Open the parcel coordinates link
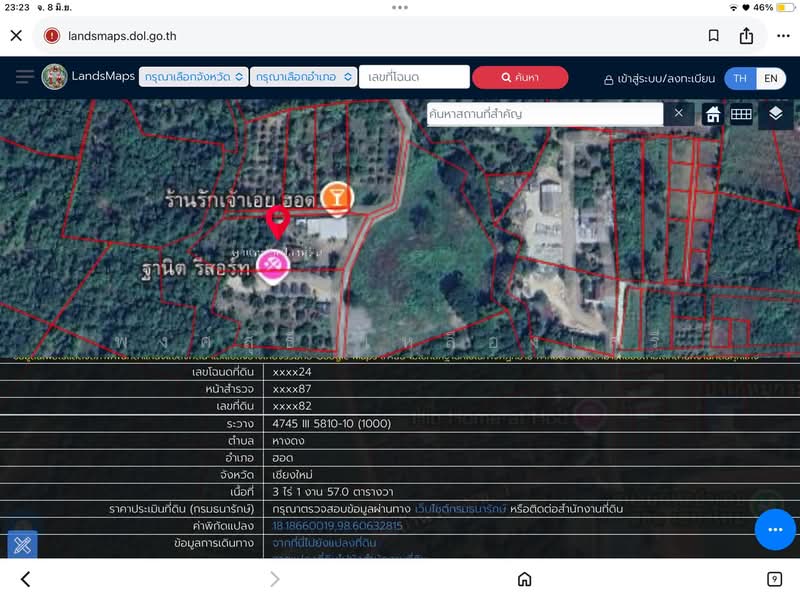Screen dimensions: 800x600 point(337,526)
